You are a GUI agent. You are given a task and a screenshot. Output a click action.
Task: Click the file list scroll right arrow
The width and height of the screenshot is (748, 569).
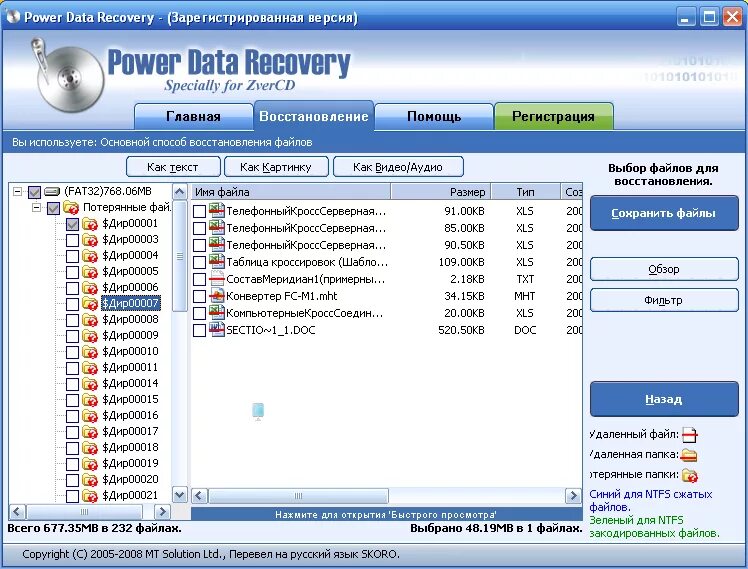click(x=573, y=496)
